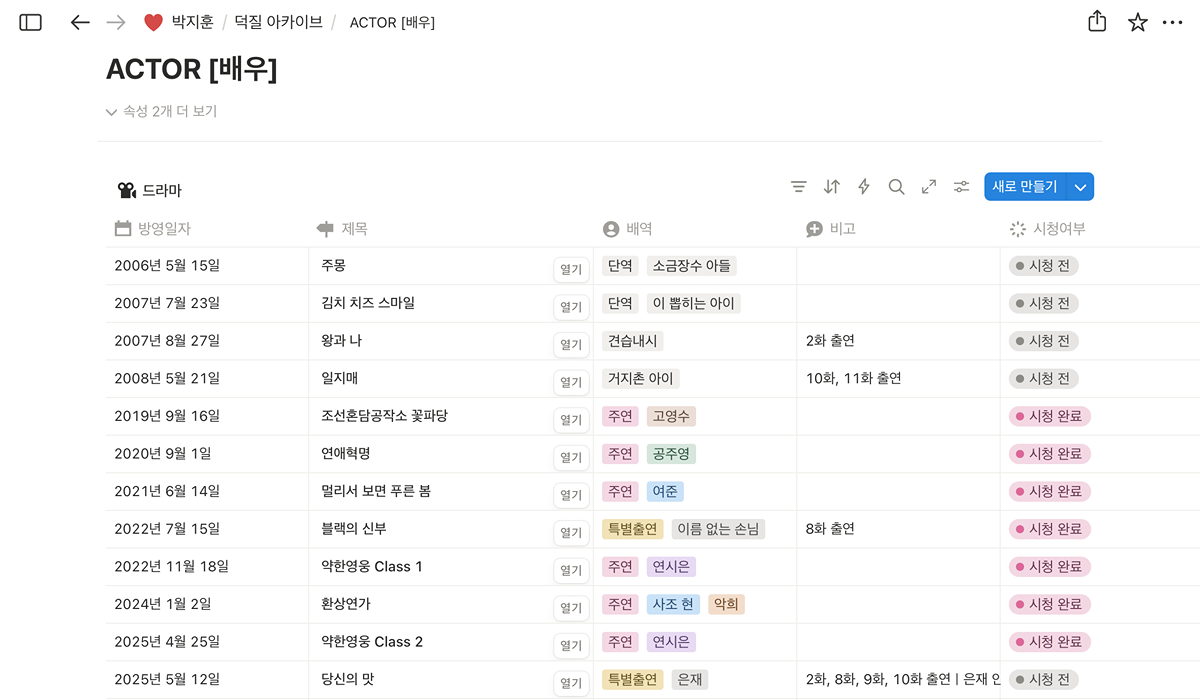Toggle the sidebar panel icon
Image resolution: width=1200 pixels, height=700 pixels.
pos(31,22)
